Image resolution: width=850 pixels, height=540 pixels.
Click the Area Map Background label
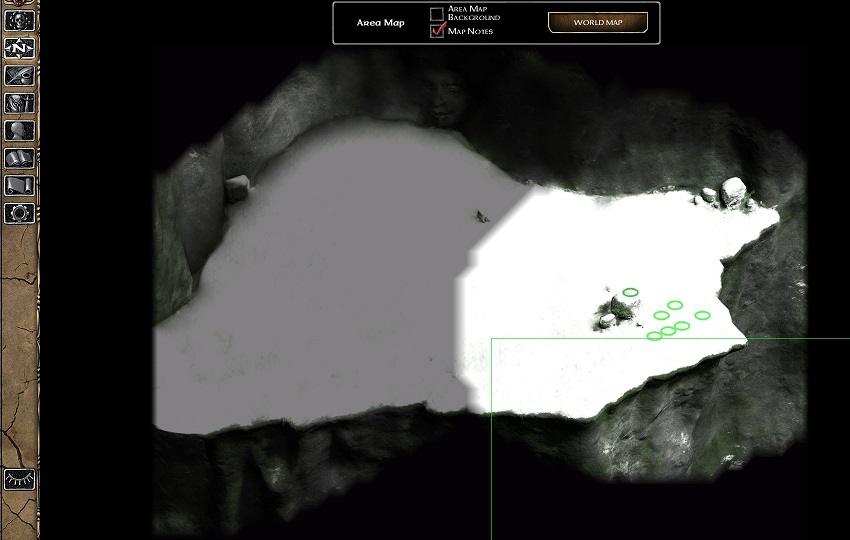(x=473, y=13)
